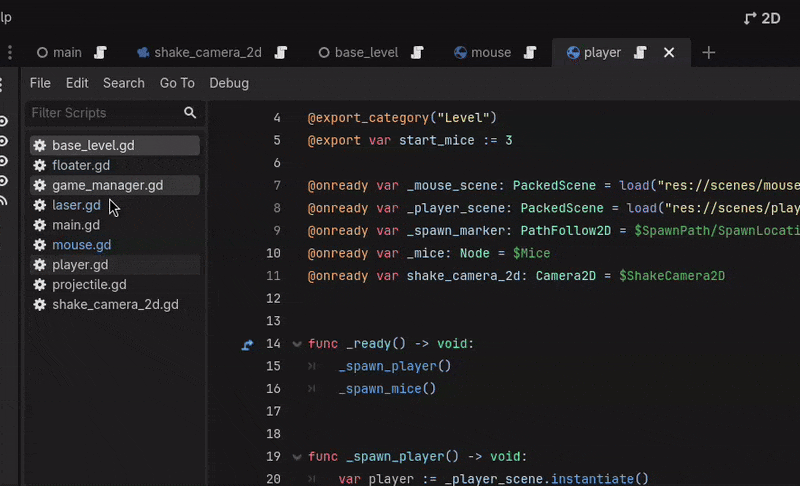This screenshot has width=800, height=486.
Task: Open script icon on player tab
Action: pyautogui.click(x=641, y=53)
